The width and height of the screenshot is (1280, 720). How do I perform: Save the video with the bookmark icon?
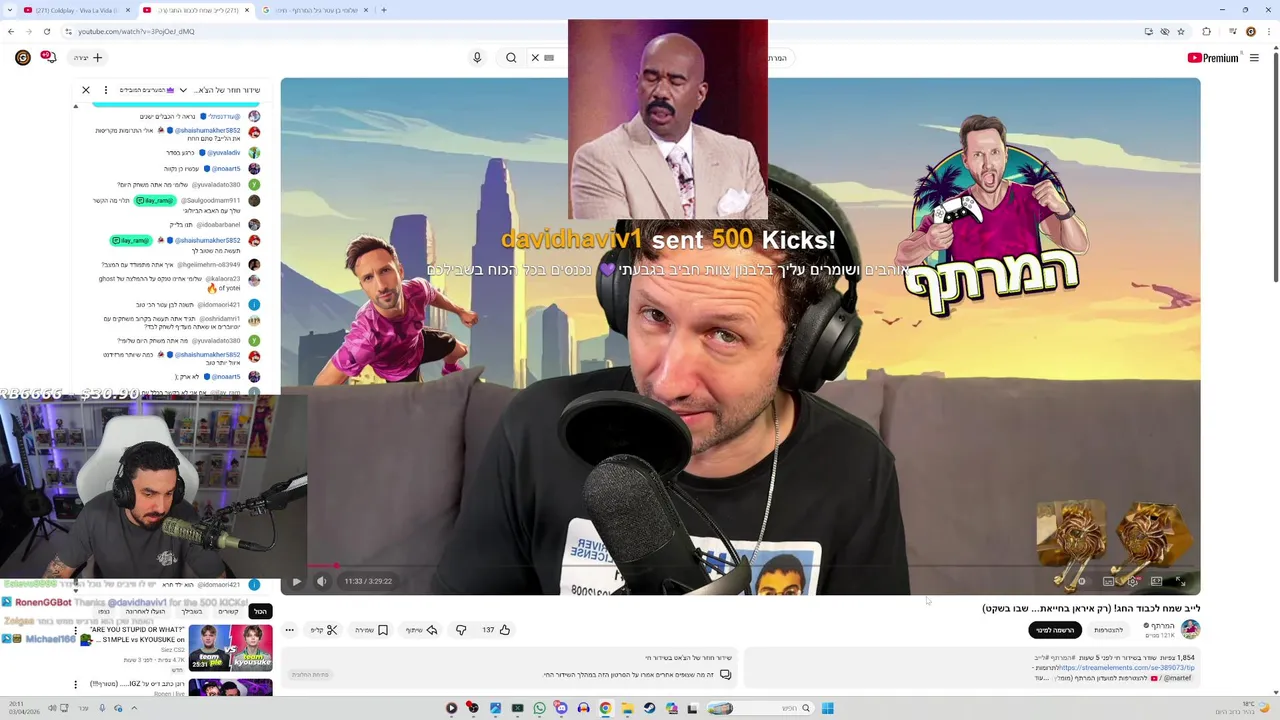[x=371, y=630]
